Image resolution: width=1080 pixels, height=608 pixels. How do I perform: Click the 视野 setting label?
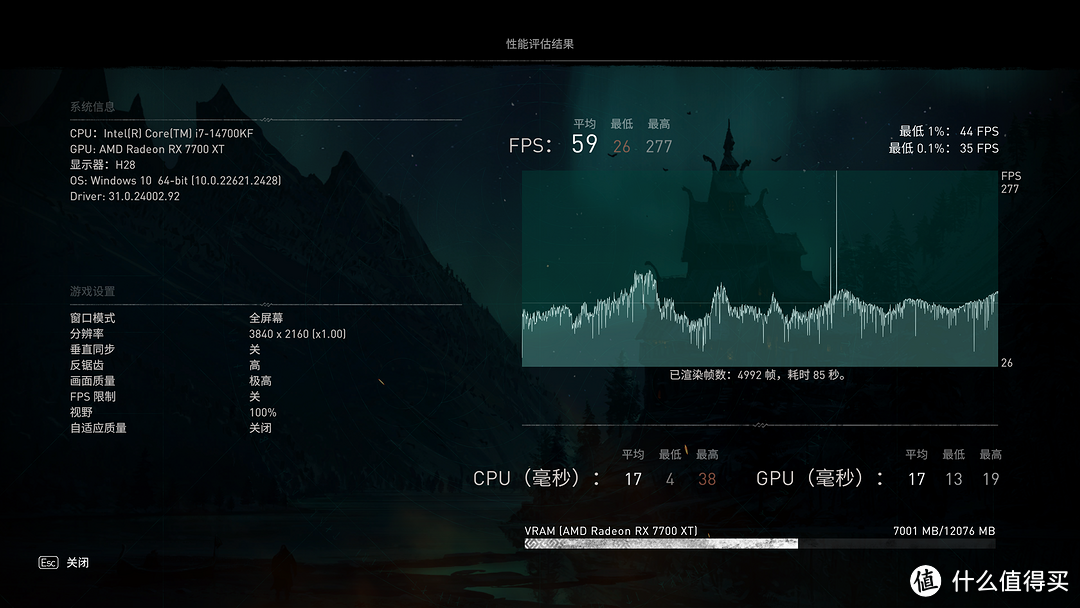point(81,412)
